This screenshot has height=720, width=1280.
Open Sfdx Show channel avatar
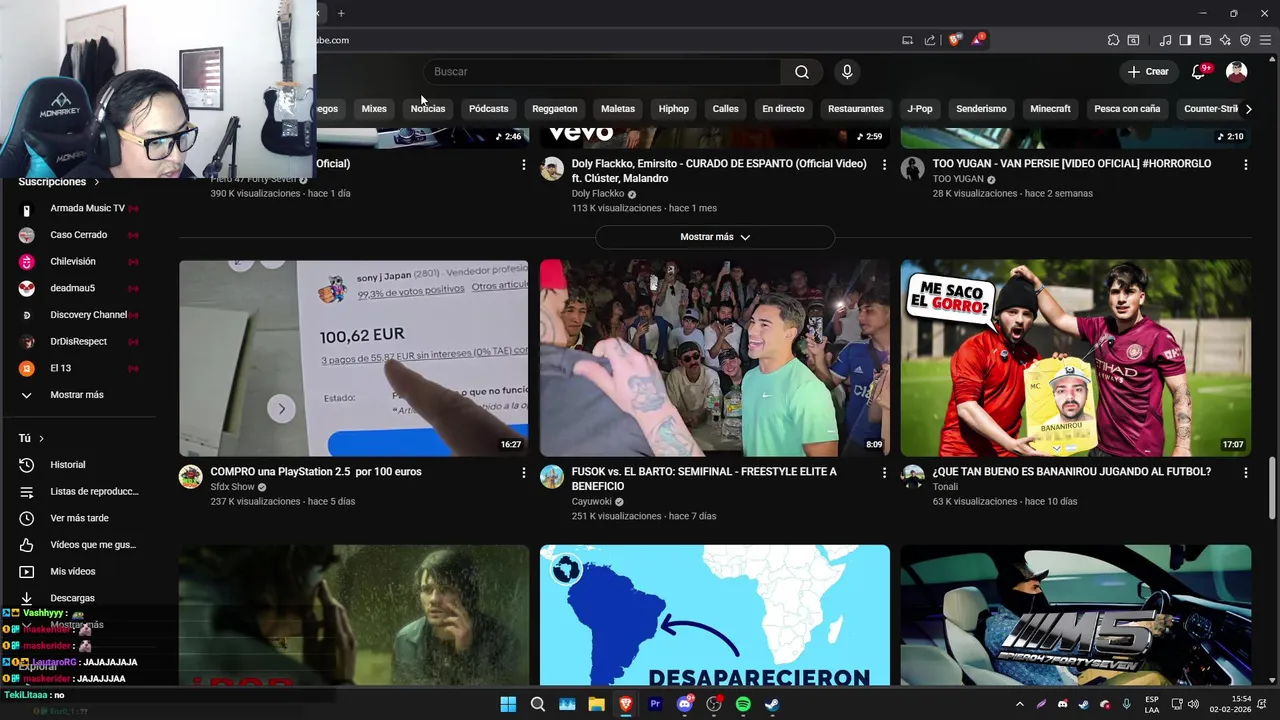pos(191,476)
